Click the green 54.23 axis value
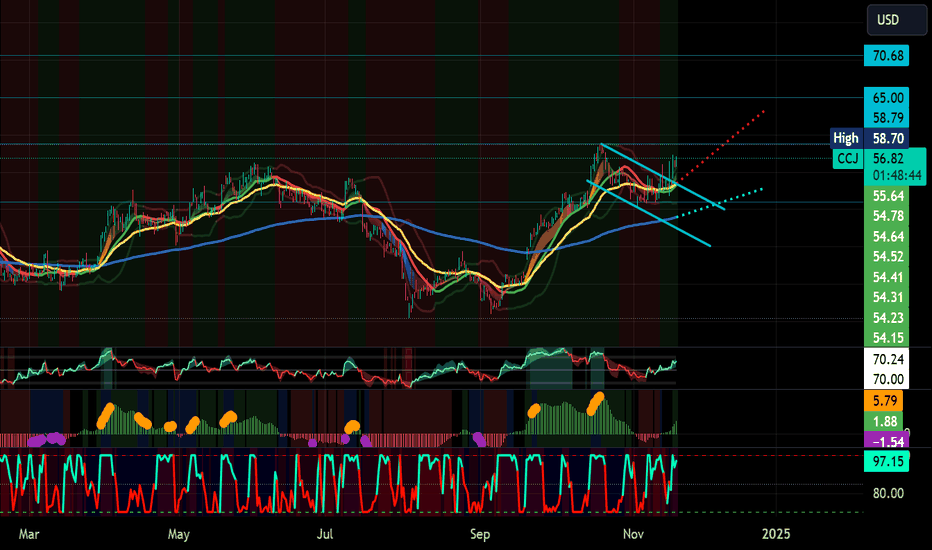Image resolution: width=932 pixels, height=550 pixels. 888,318
